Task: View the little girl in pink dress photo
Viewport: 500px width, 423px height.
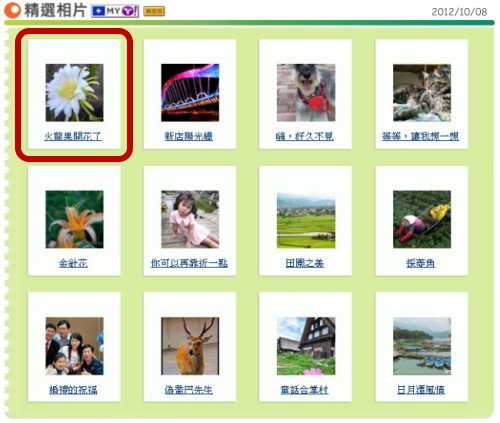Action: click(190, 219)
